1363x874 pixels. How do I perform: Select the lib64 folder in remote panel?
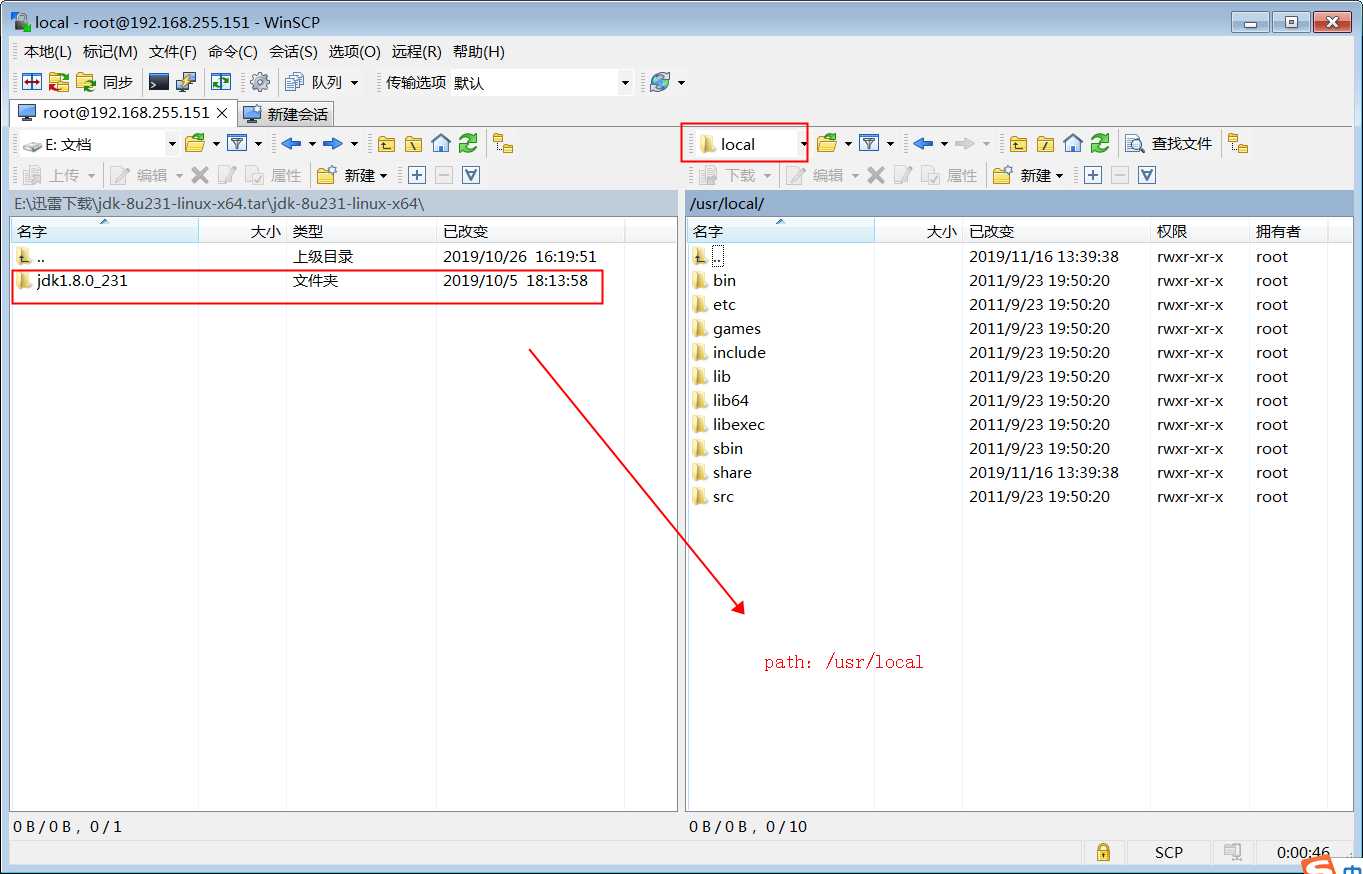pos(731,401)
